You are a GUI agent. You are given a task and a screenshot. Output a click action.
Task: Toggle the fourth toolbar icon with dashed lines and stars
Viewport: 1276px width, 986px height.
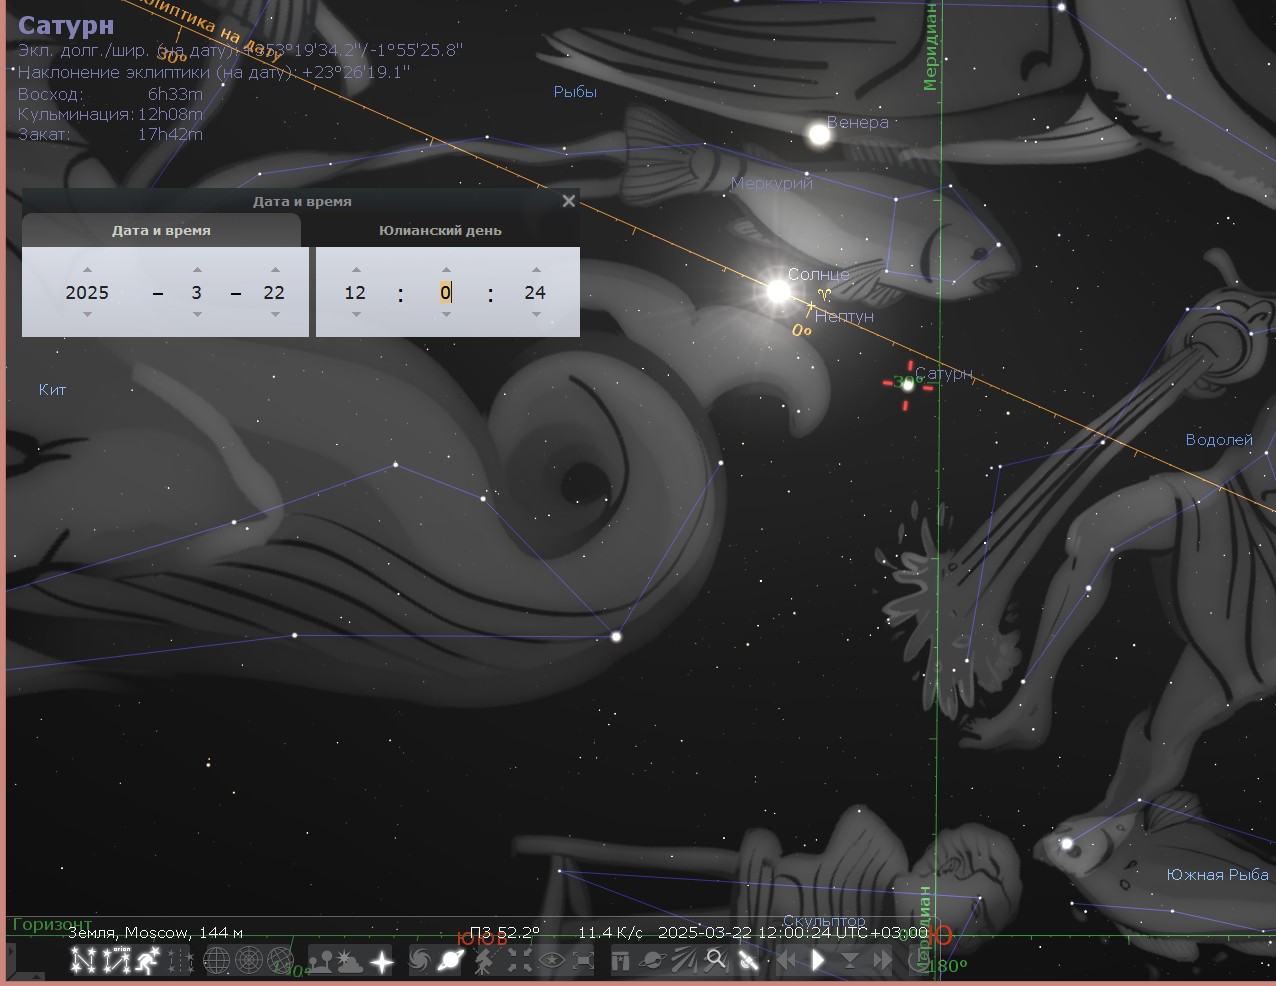click(181, 961)
